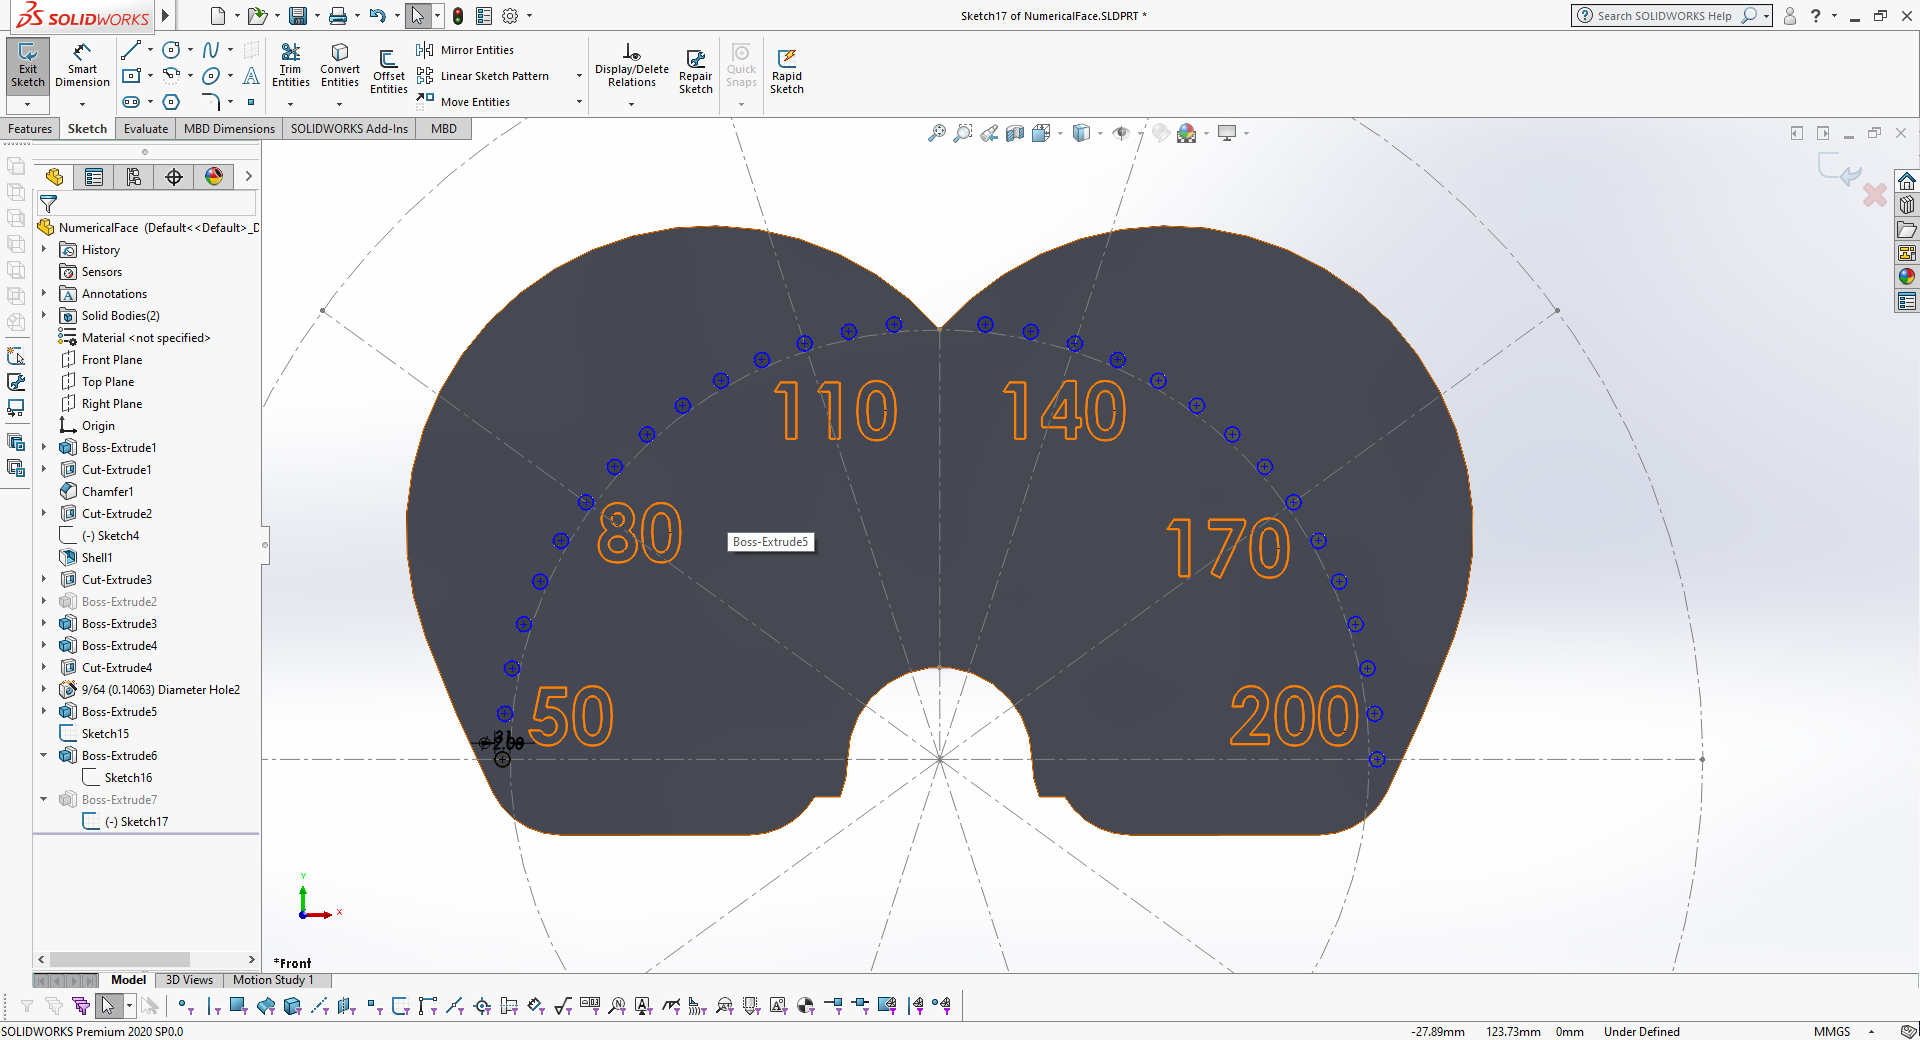Cancel the sketch with the red X
Viewport: 1920px width, 1040px height.
(x=1875, y=194)
